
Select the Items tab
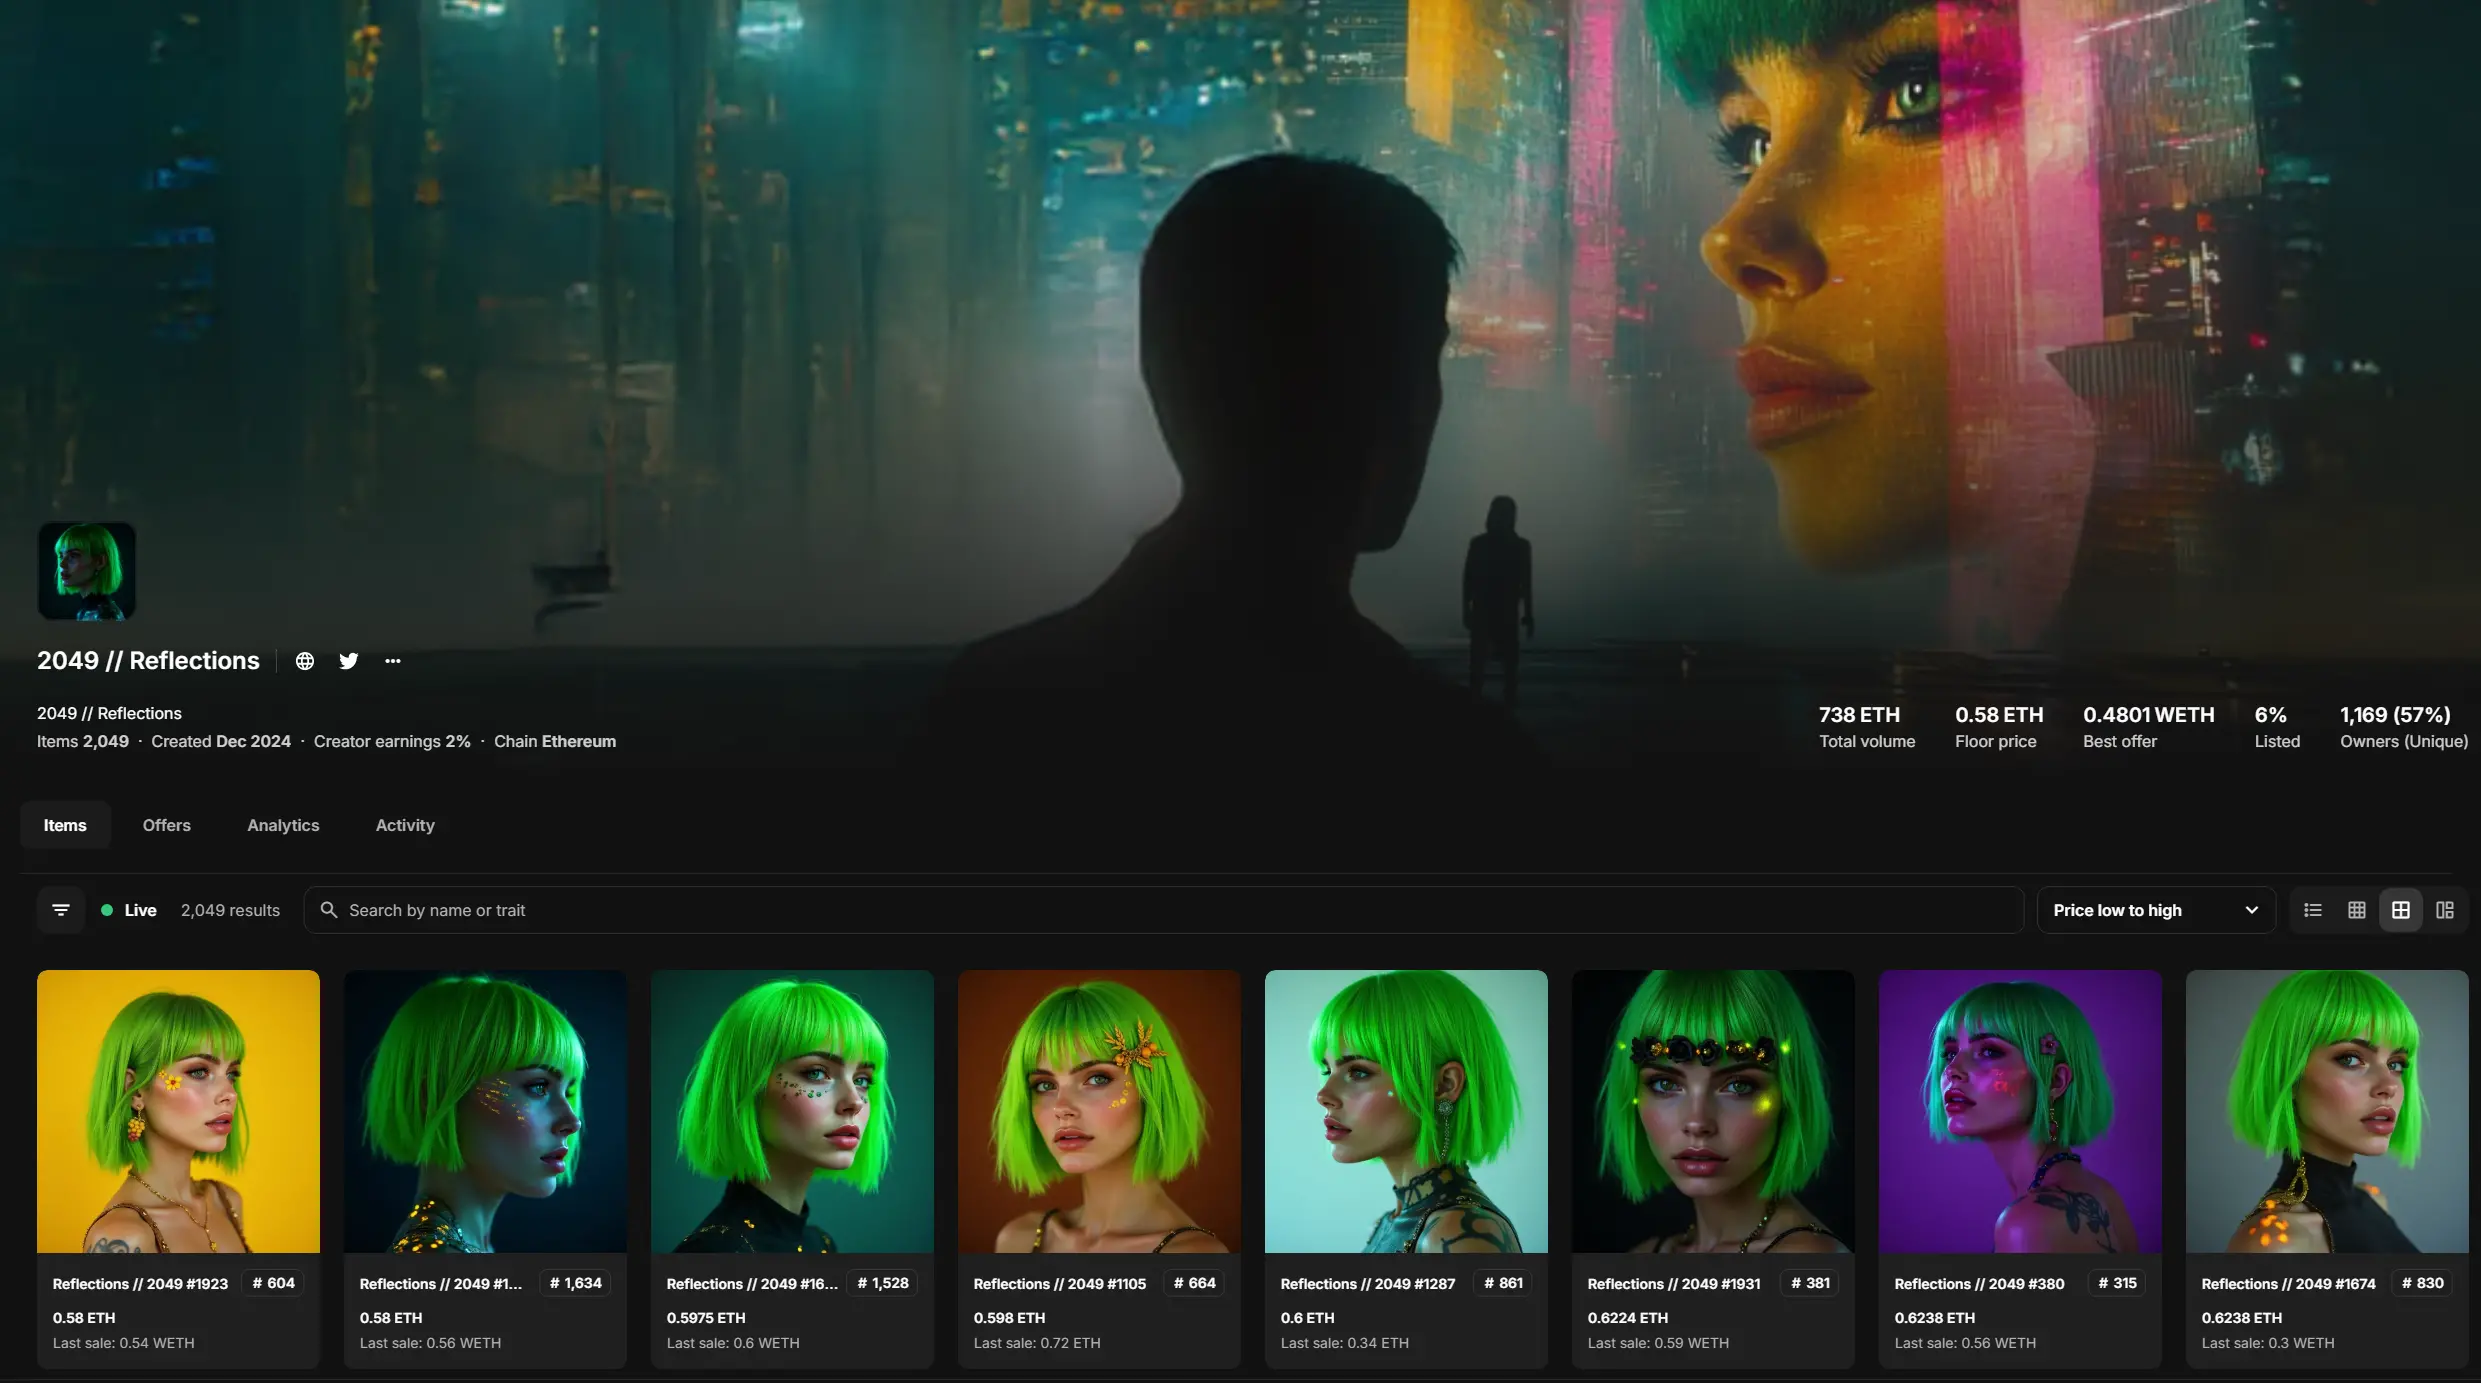pyautogui.click(x=65, y=825)
